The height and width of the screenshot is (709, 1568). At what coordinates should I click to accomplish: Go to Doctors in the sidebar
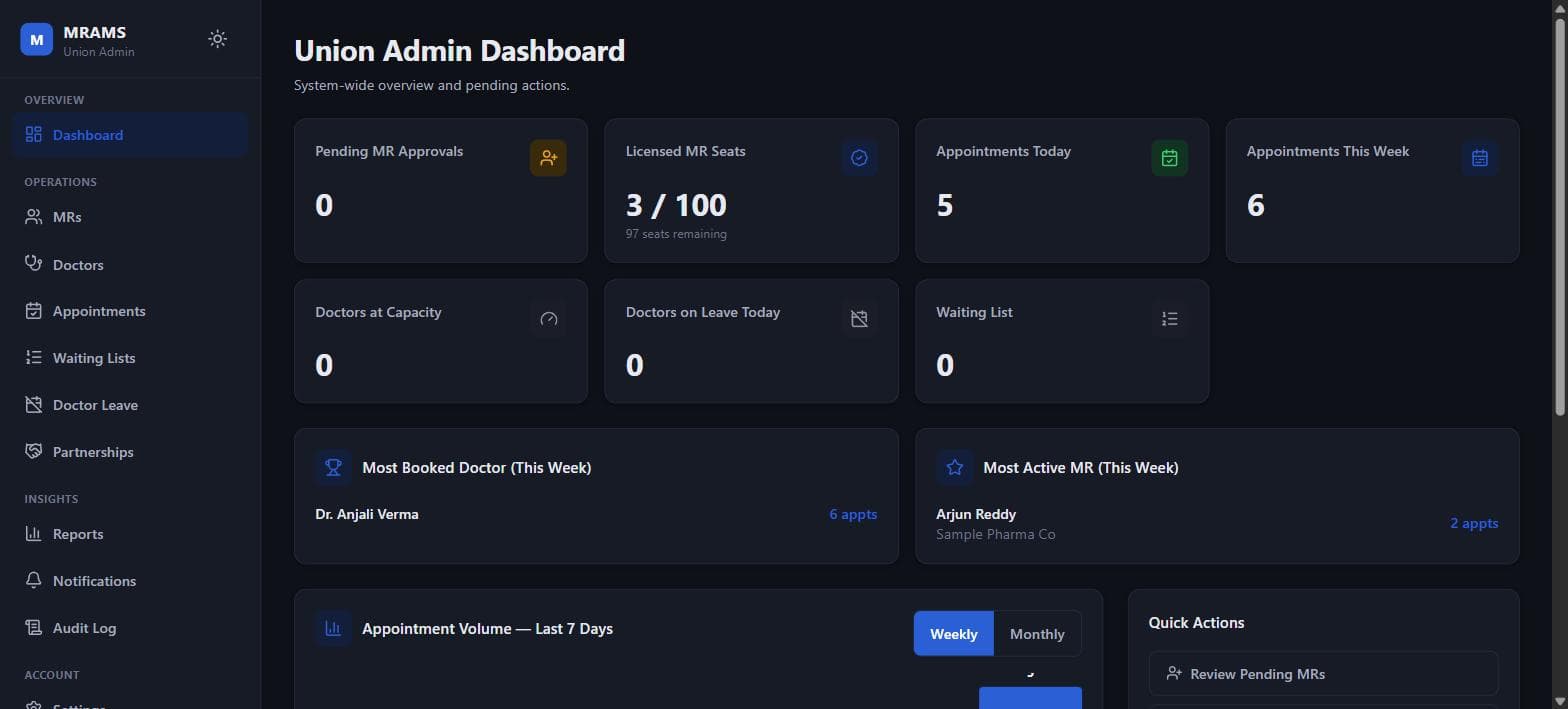[x=130, y=264]
